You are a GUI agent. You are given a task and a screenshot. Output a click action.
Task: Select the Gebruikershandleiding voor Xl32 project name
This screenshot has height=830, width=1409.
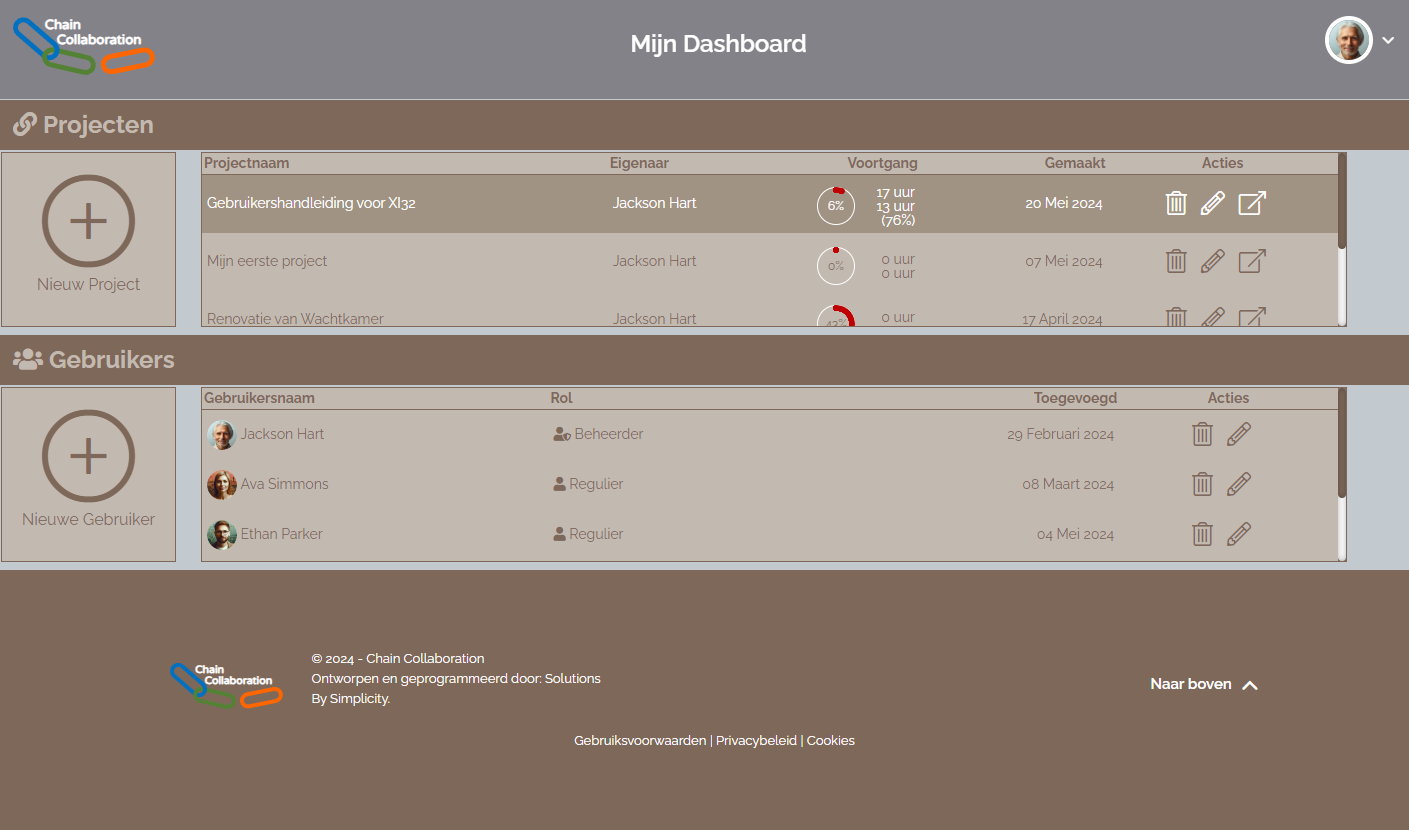click(x=311, y=203)
